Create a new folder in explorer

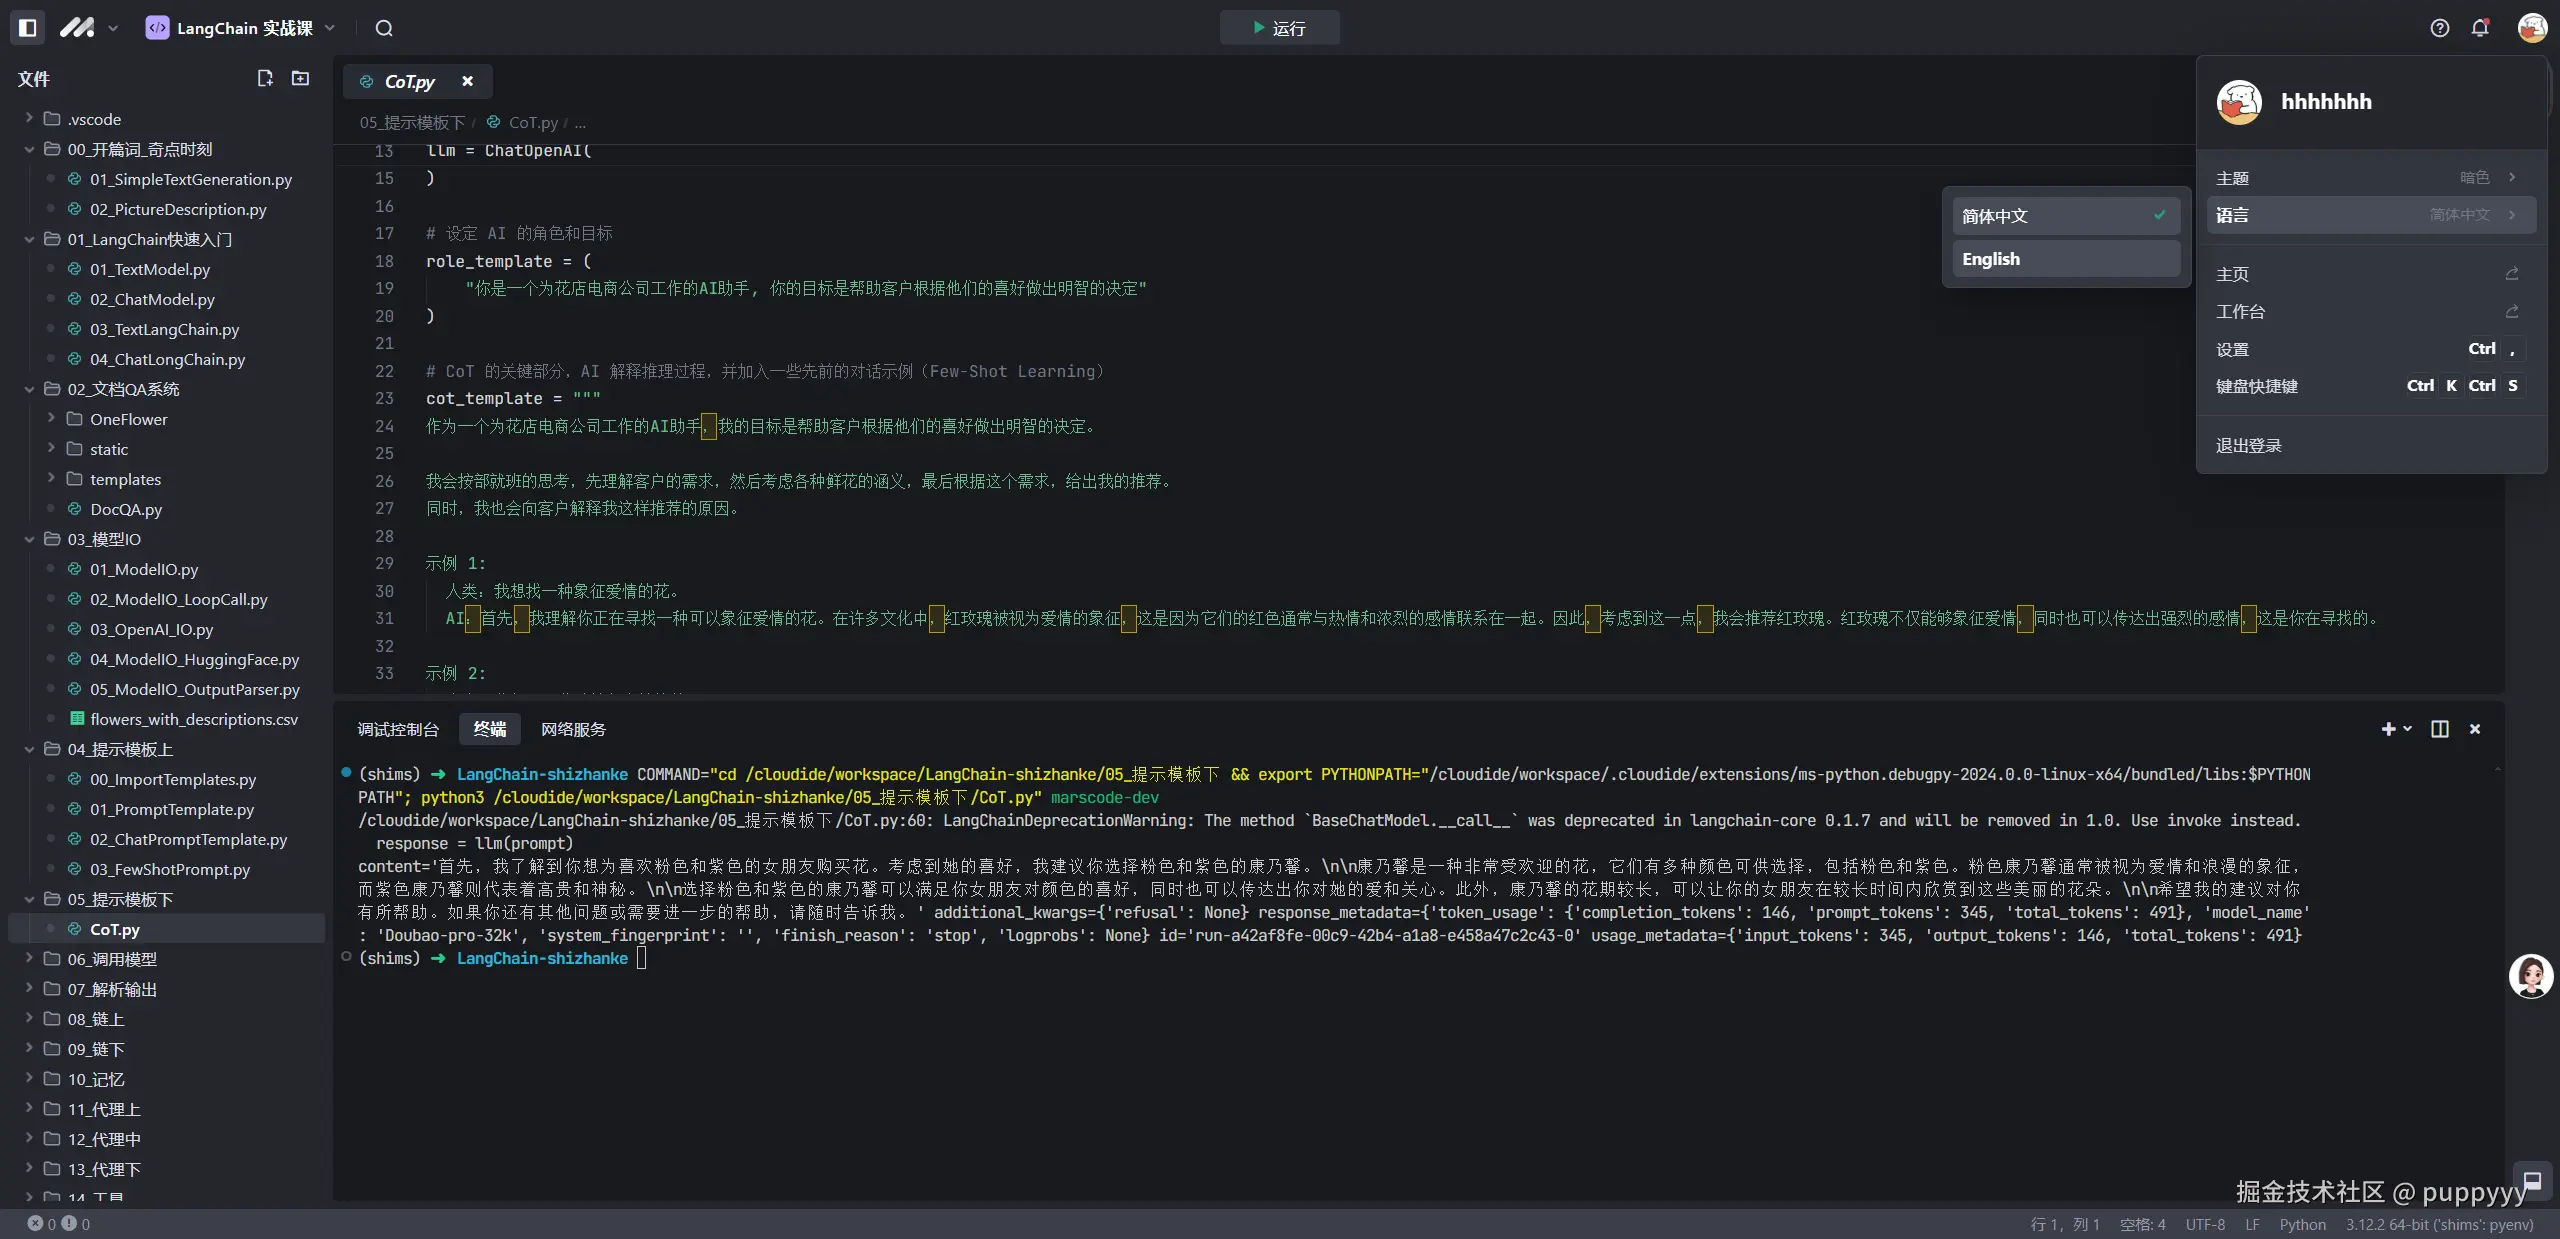300,78
